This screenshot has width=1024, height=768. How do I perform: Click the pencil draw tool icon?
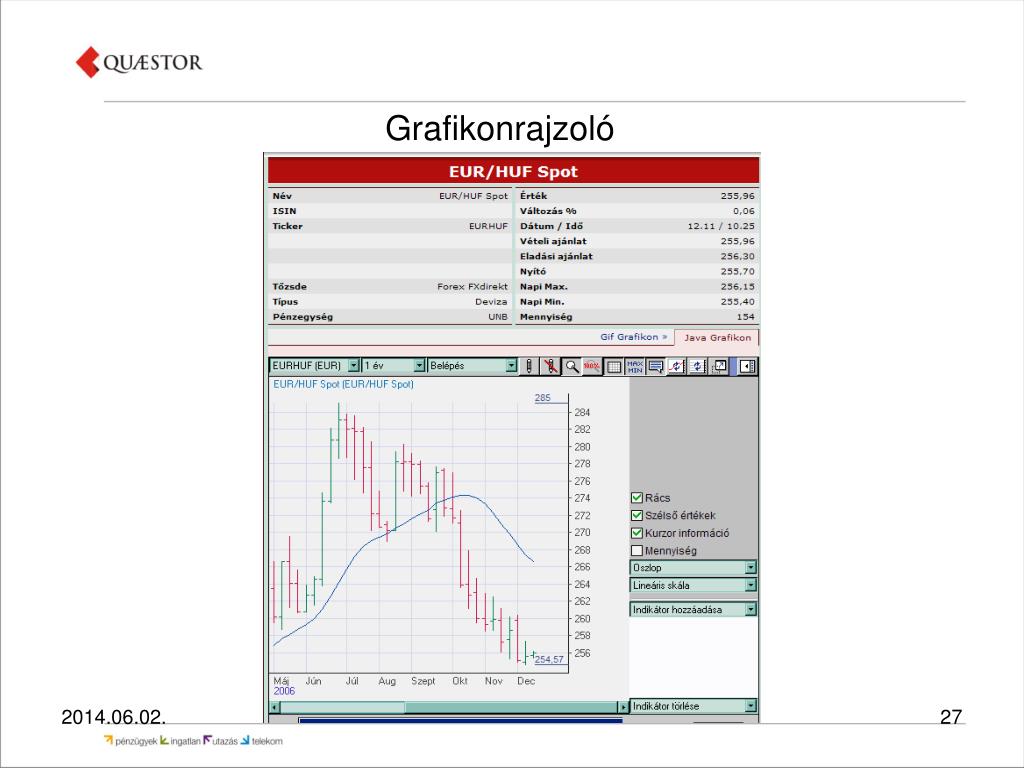(528, 366)
